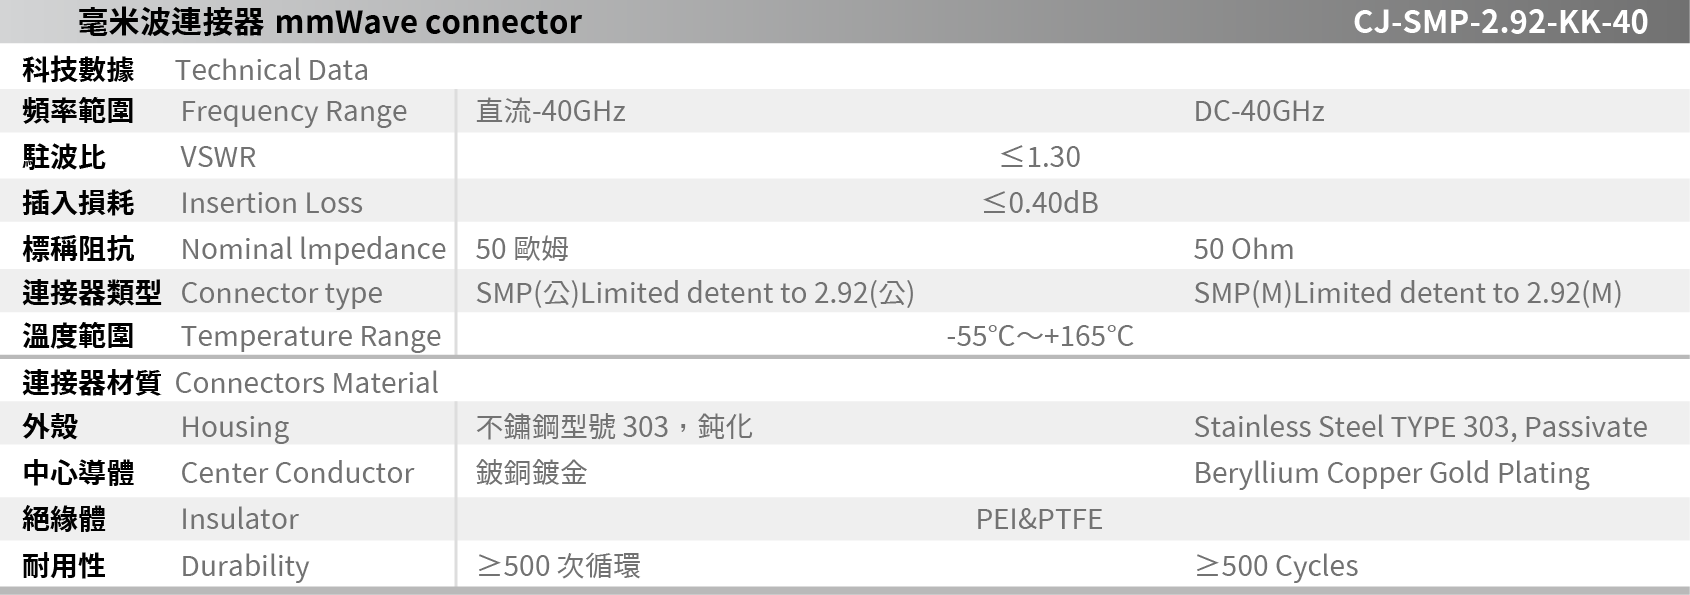Image resolution: width=1690 pixels, height=595 pixels.
Task: Click the ≤1.30 VSWR value
Action: tap(1040, 157)
